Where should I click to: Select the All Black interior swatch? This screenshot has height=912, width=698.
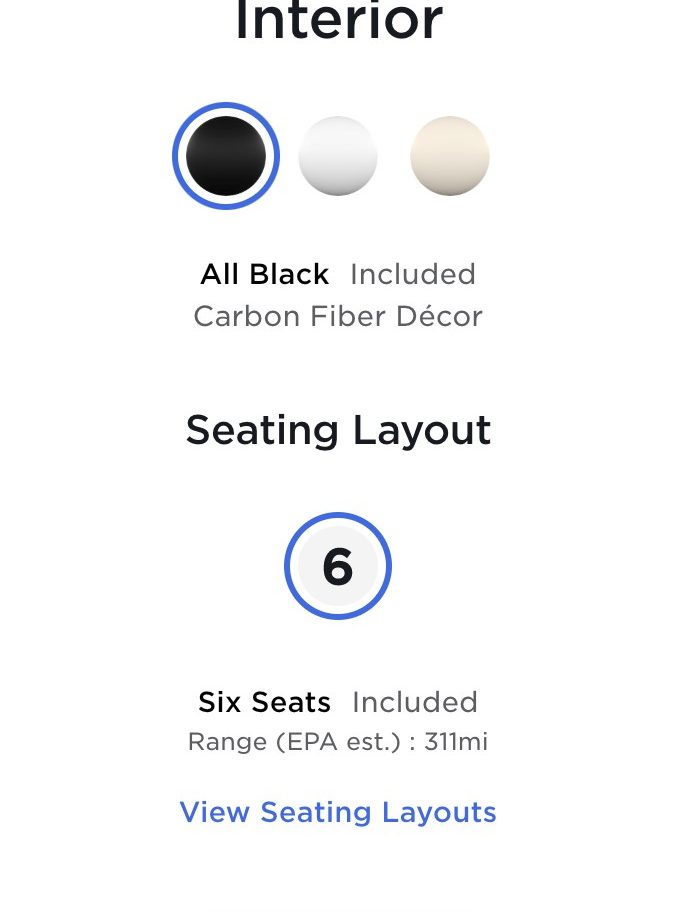tap(226, 156)
